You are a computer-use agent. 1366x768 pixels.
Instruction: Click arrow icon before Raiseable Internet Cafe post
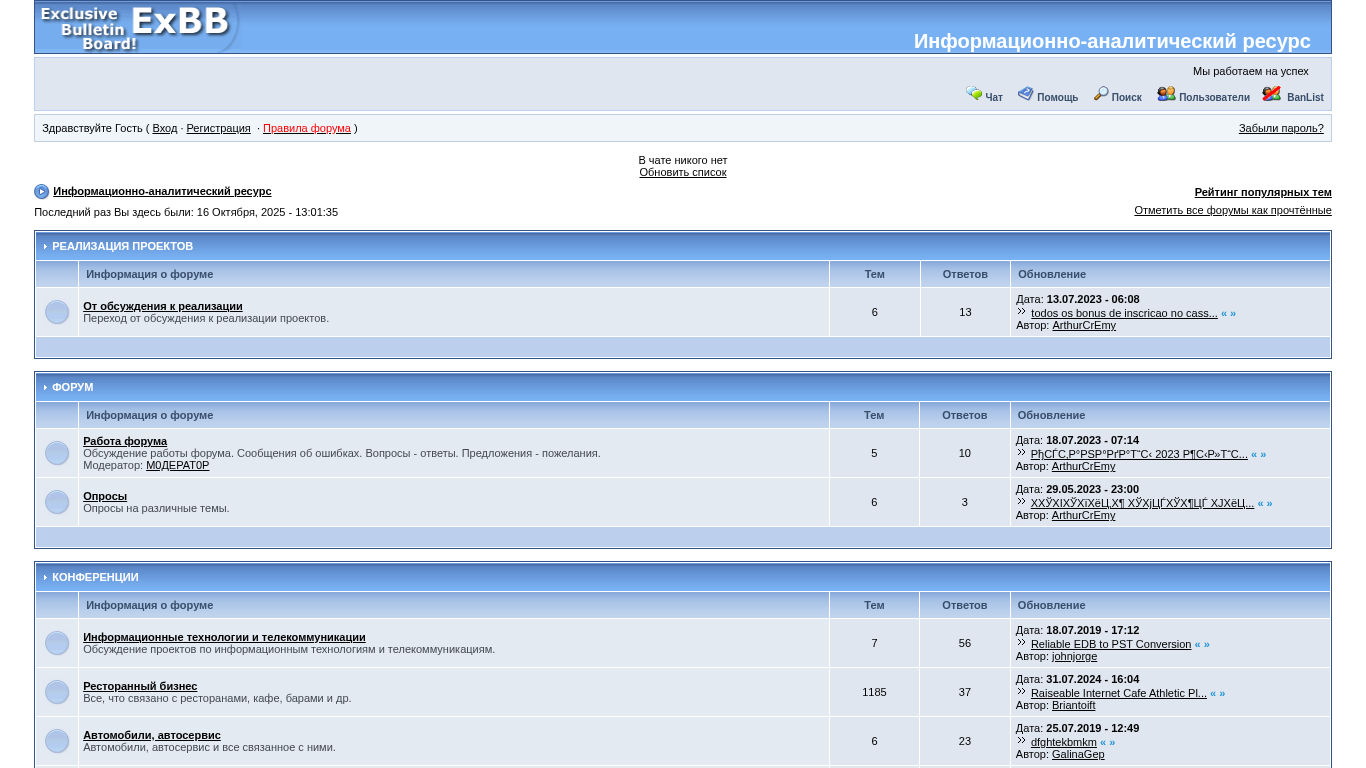coord(1022,692)
